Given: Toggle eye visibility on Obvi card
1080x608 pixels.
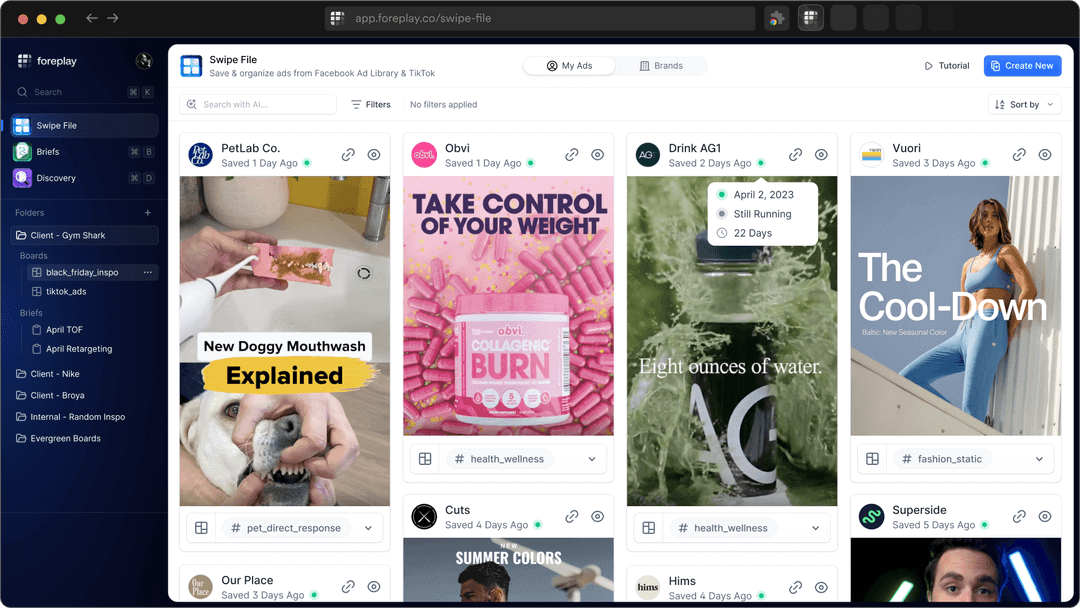Looking at the screenshot, I should 597,155.
